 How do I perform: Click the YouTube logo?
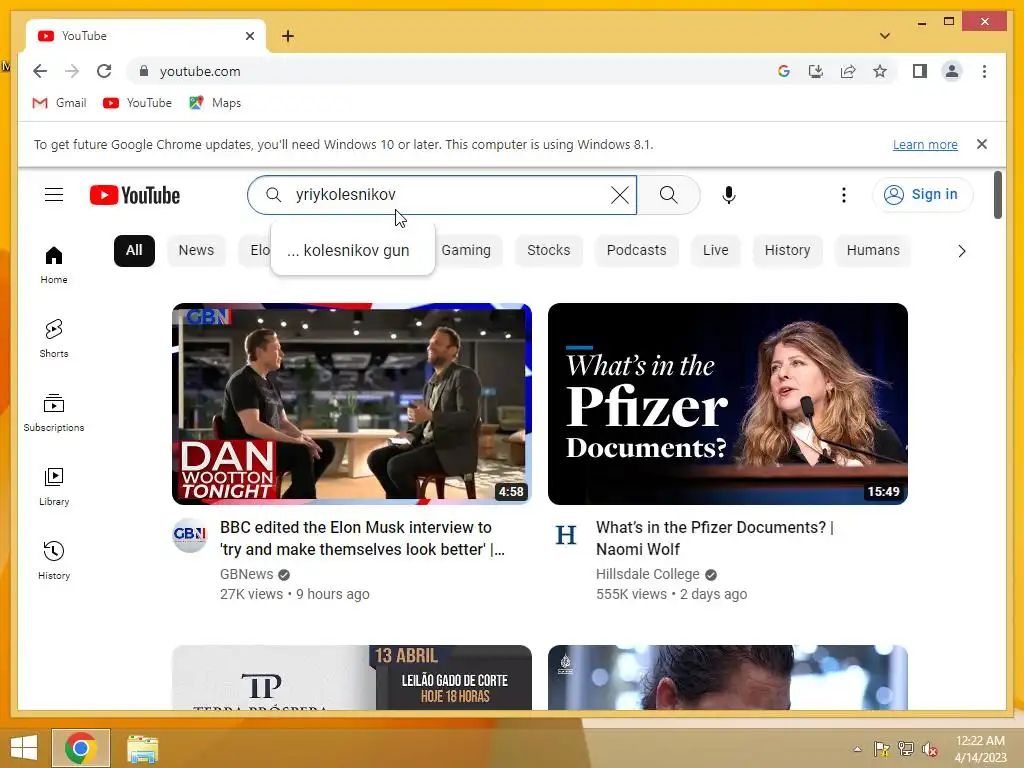point(135,195)
